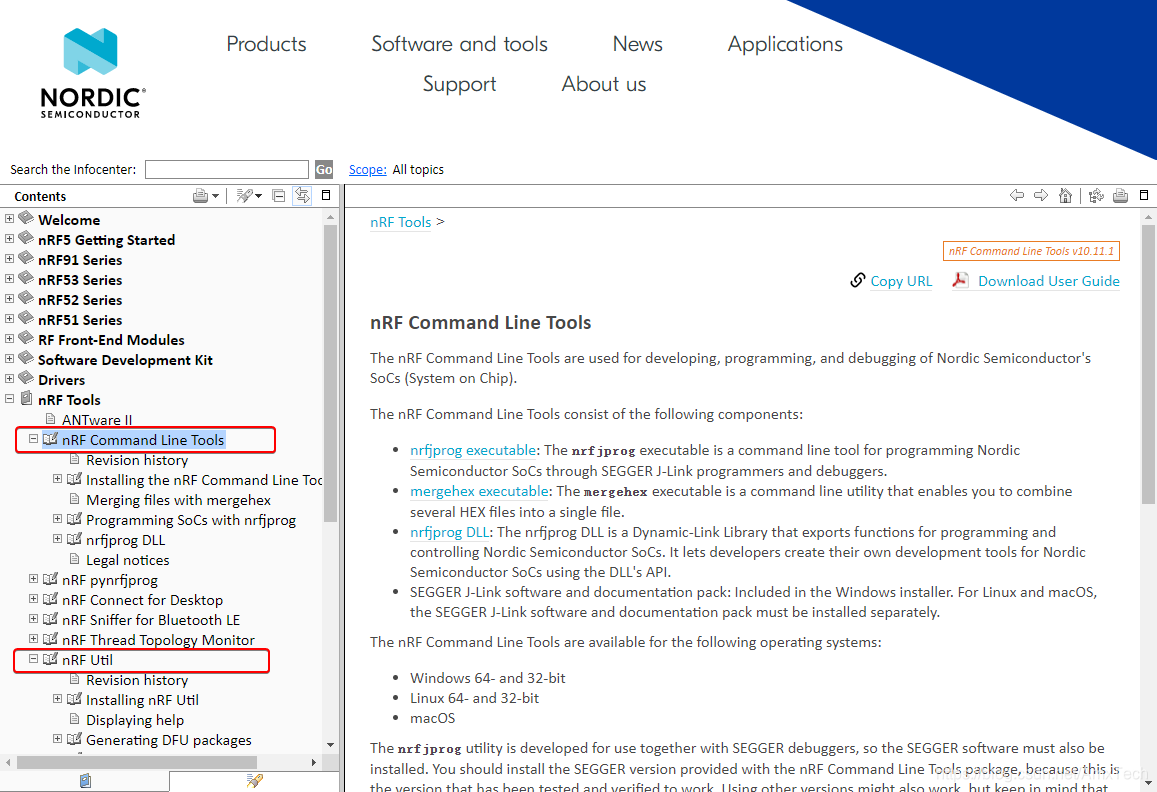Open the search topic dropdown arrow in Contents toolbar
1157x792 pixels.
click(x=258, y=196)
